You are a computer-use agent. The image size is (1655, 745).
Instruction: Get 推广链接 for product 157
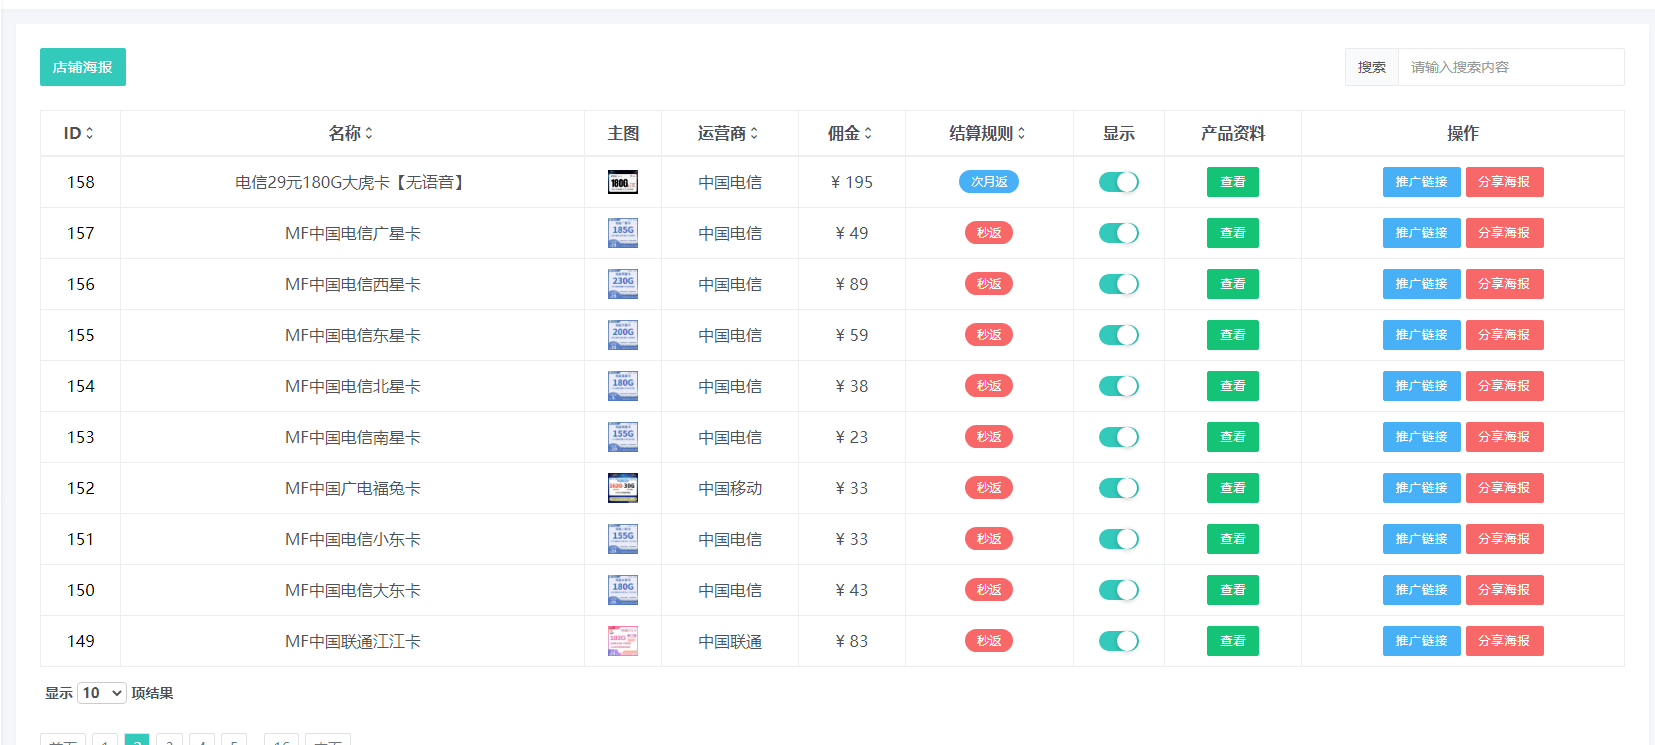1422,233
